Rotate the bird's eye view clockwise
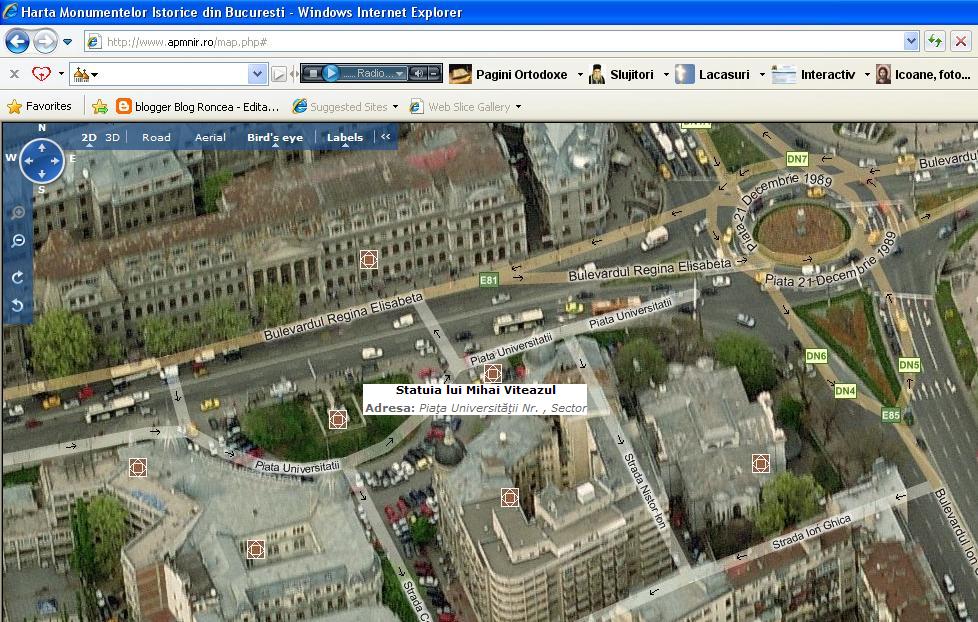Image resolution: width=978 pixels, height=622 pixels. [17, 278]
